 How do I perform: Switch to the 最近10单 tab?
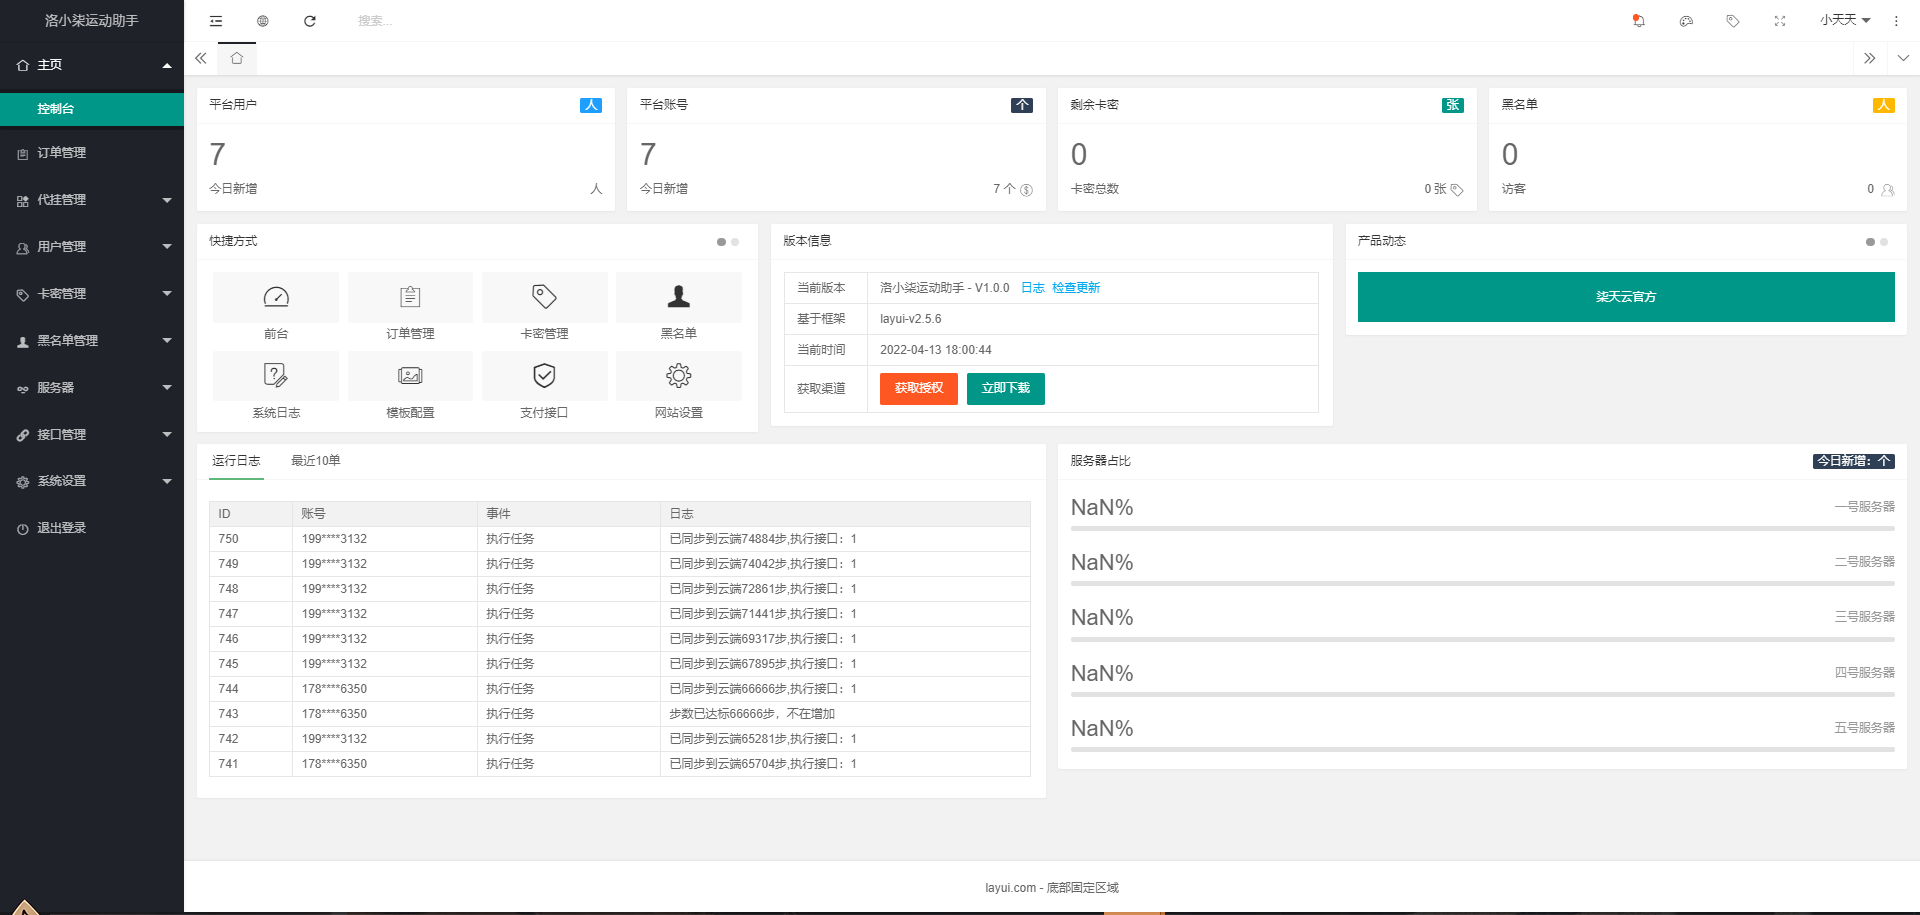pos(316,461)
